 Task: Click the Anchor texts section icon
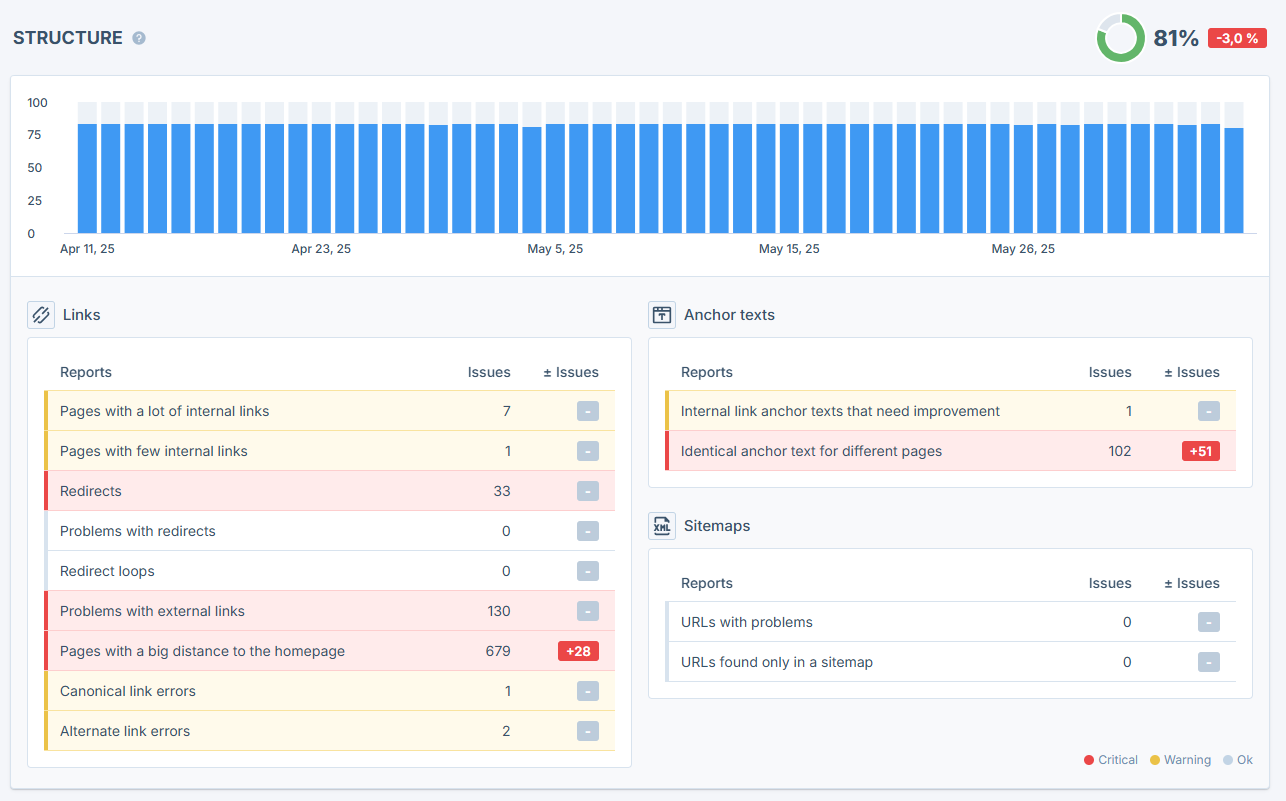pyautogui.click(x=662, y=315)
